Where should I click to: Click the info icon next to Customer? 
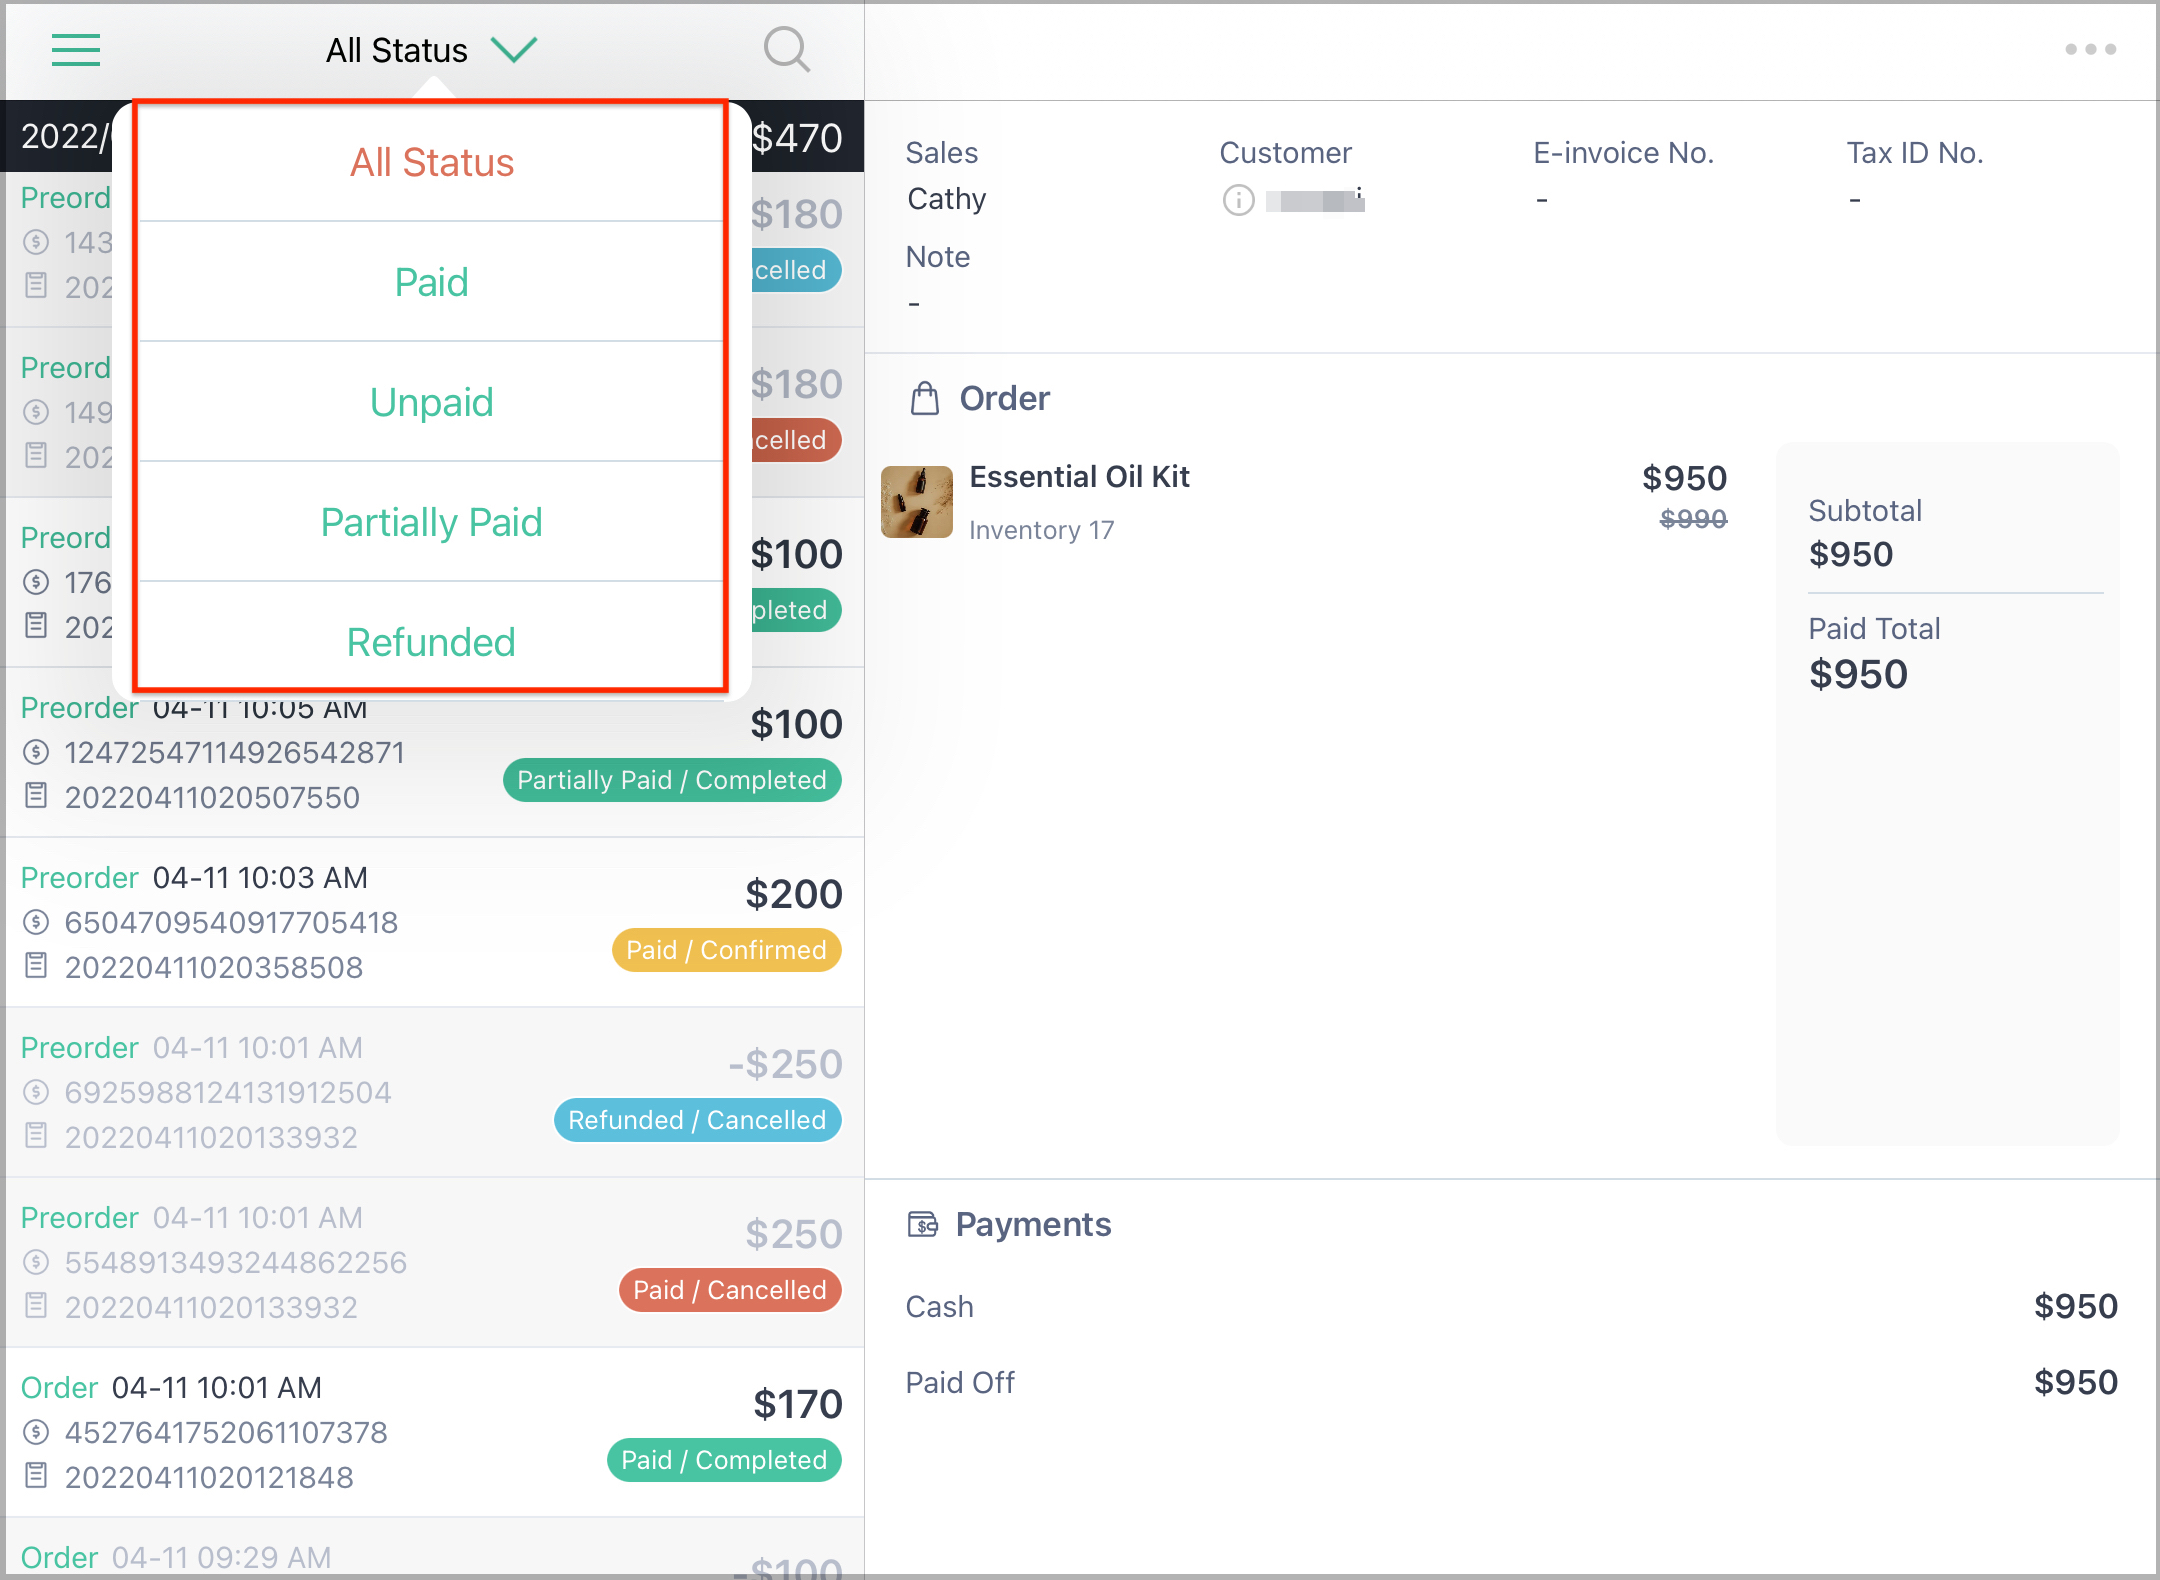coord(1237,201)
